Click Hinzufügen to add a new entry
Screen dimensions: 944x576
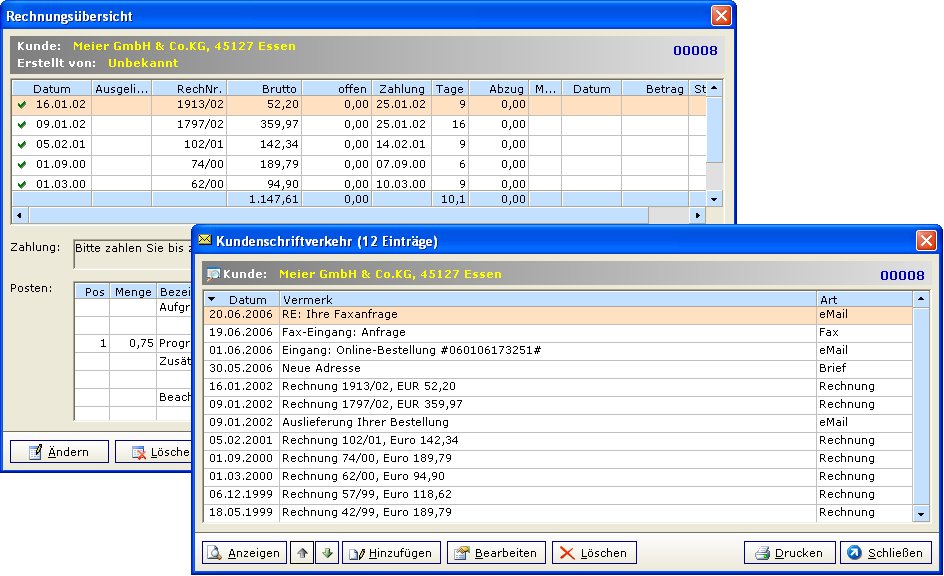391,553
